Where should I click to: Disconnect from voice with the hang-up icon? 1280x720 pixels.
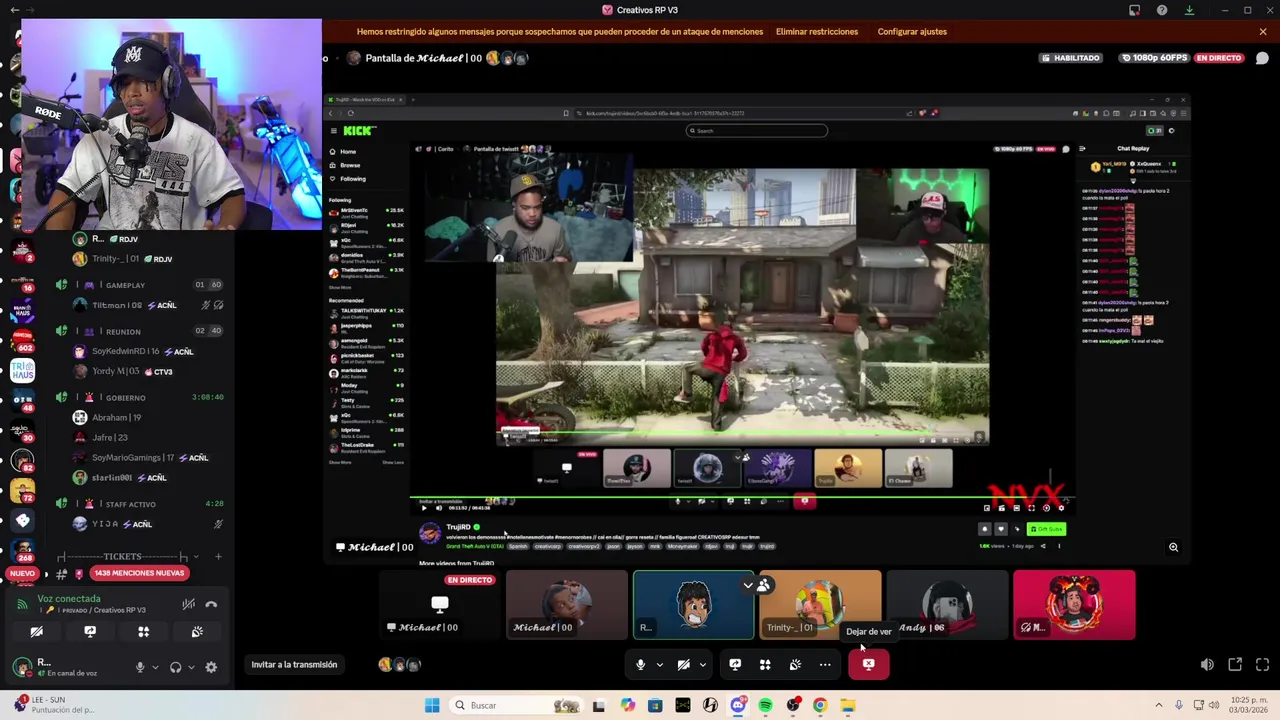(211, 604)
